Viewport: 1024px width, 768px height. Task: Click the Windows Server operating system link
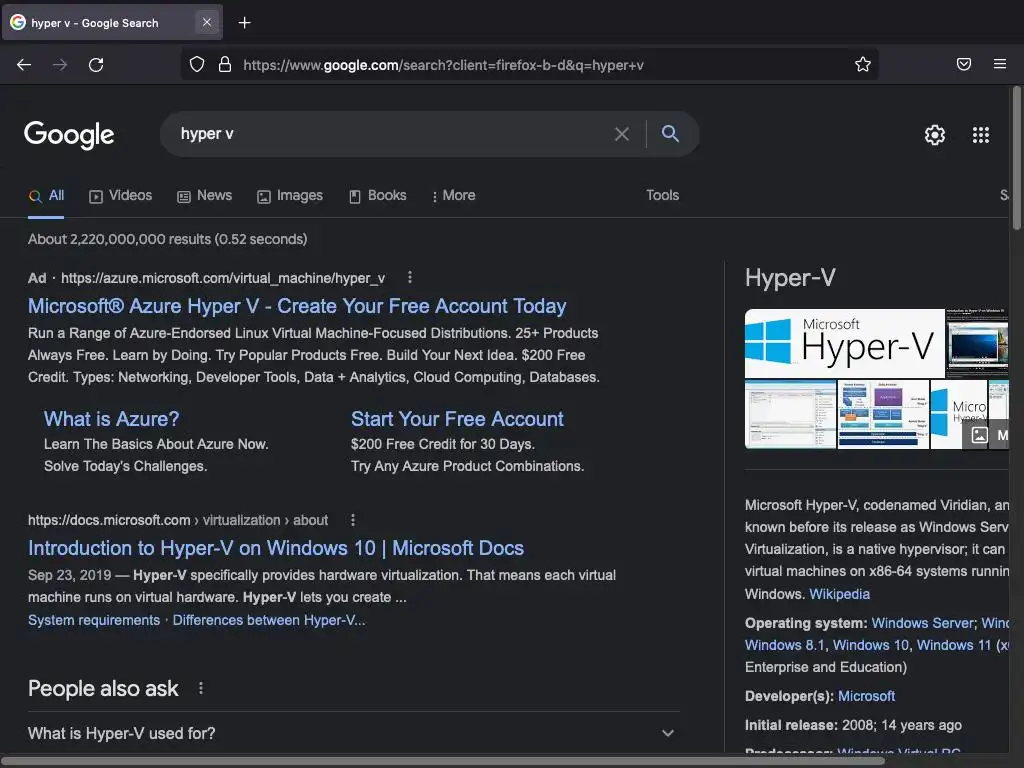(x=922, y=622)
